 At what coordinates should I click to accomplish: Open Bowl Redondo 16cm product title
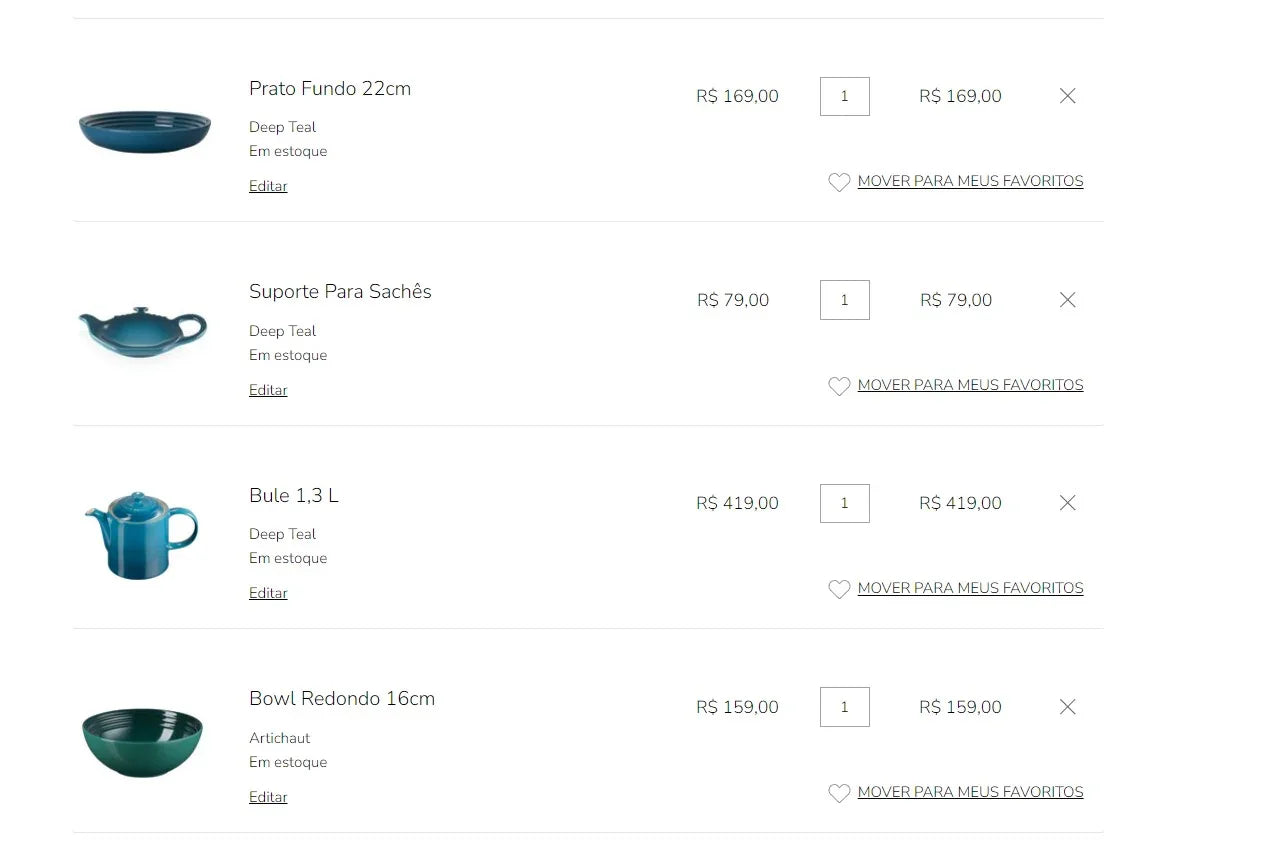tap(342, 699)
